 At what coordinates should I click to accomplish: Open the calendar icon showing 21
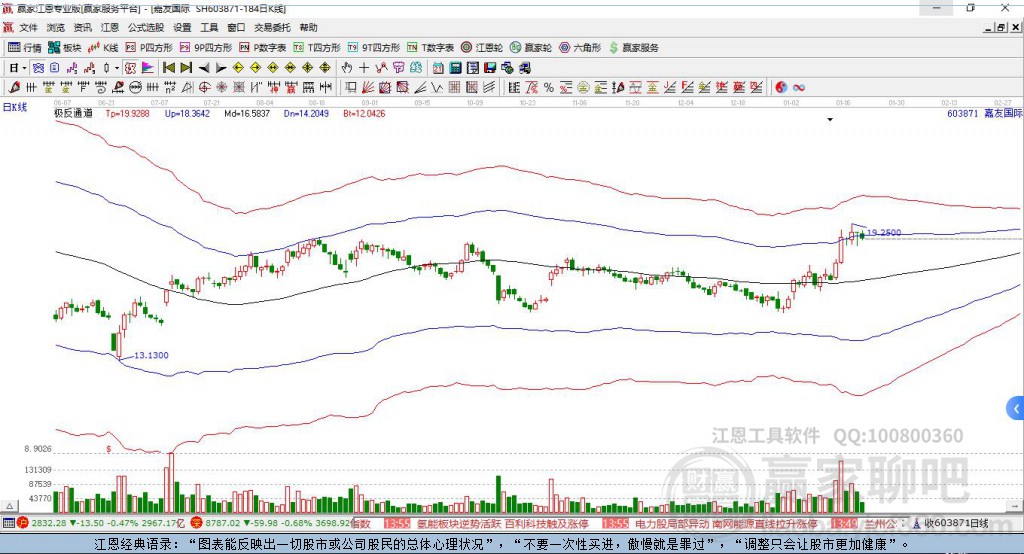tap(438, 68)
